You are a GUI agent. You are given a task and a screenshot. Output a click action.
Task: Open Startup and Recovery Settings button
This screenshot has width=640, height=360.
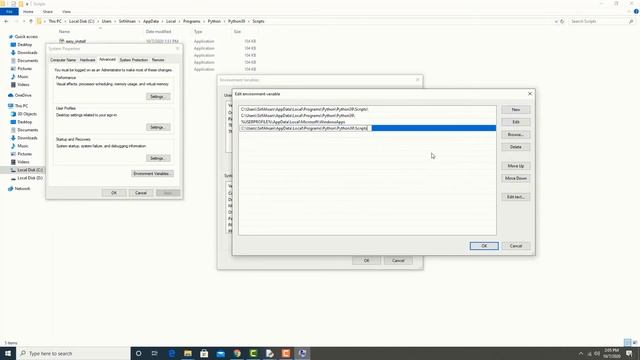point(158,158)
